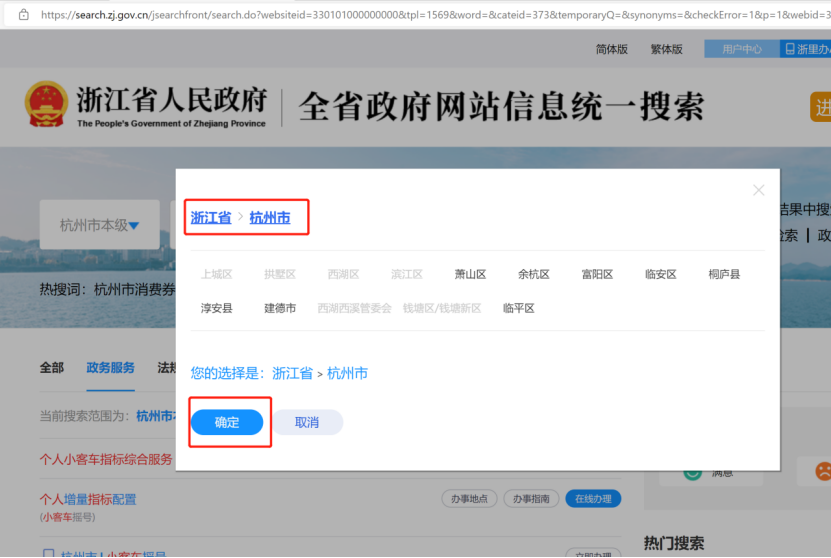Screen dimensions: 831x558
Task: Select 杭州市 in the dialog breadcrumb
Action: click(x=269, y=217)
